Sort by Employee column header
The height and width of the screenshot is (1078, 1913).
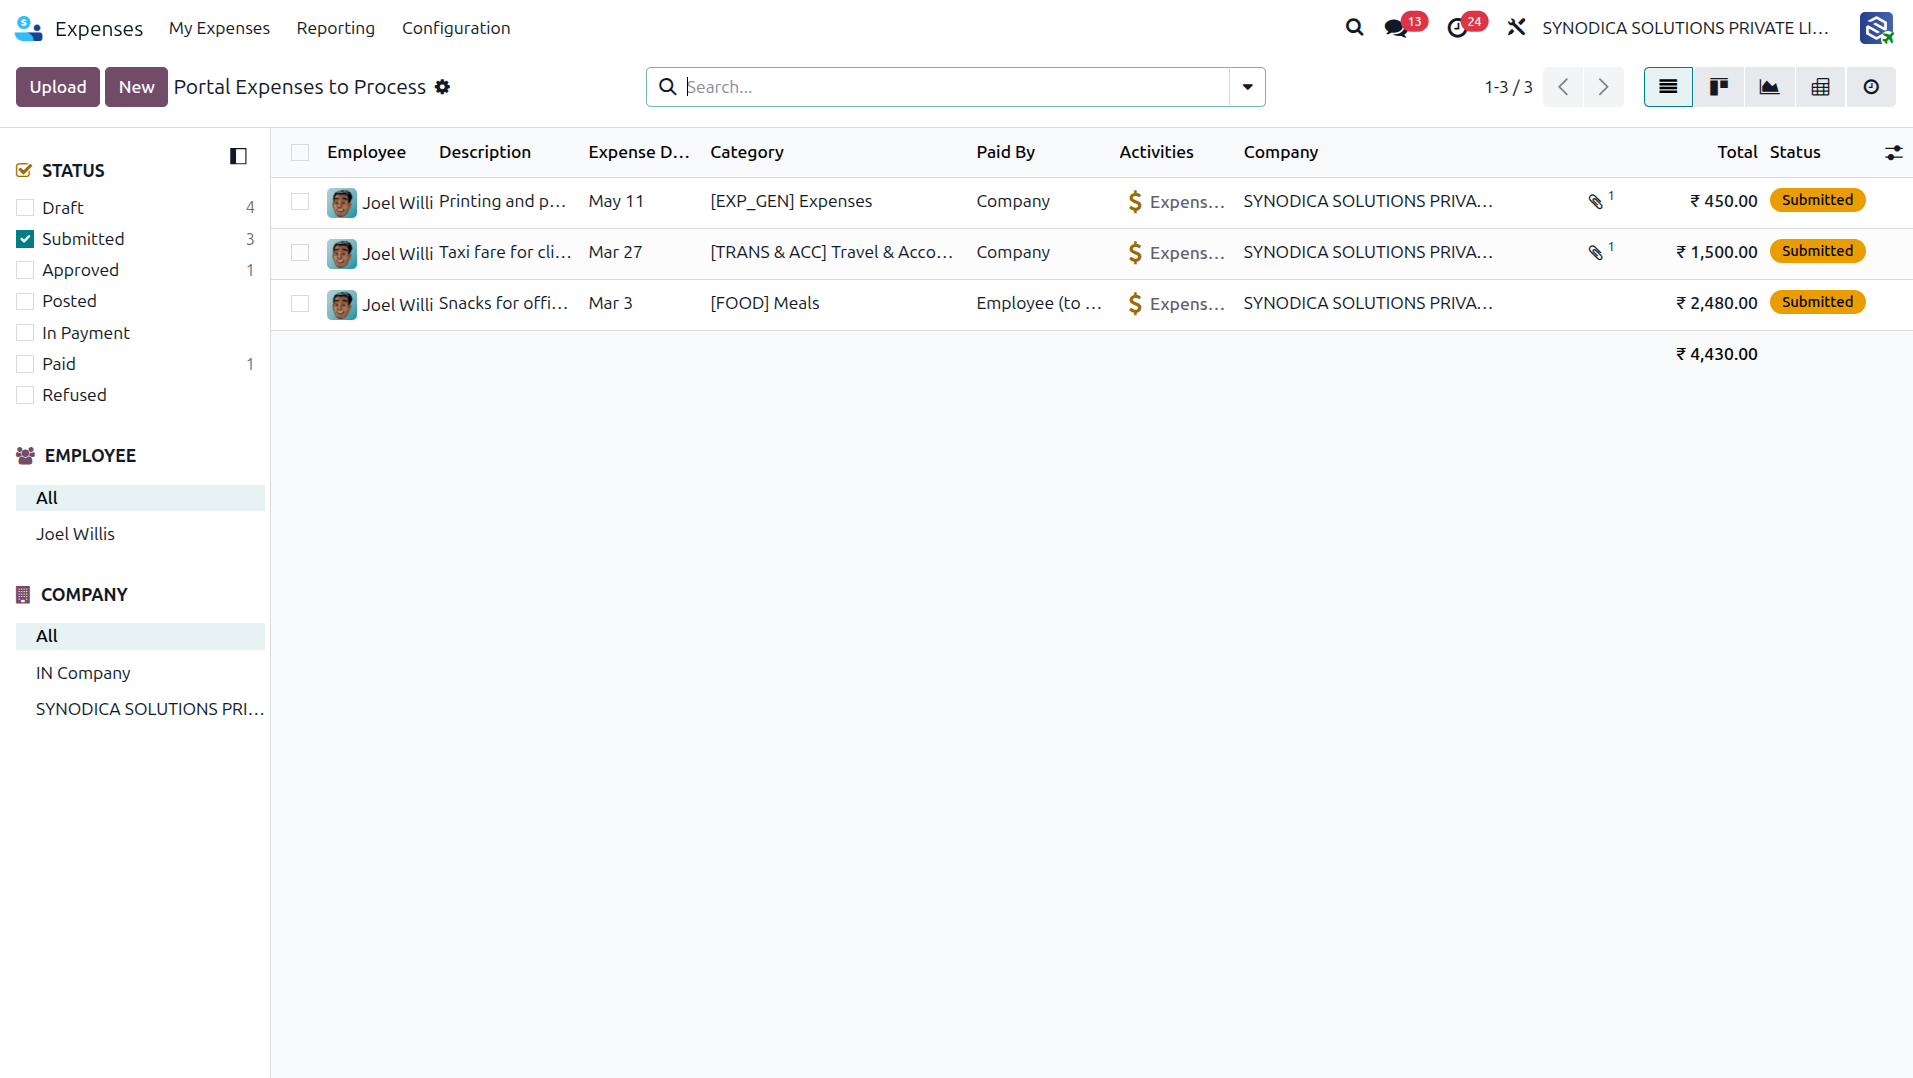point(366,152)
